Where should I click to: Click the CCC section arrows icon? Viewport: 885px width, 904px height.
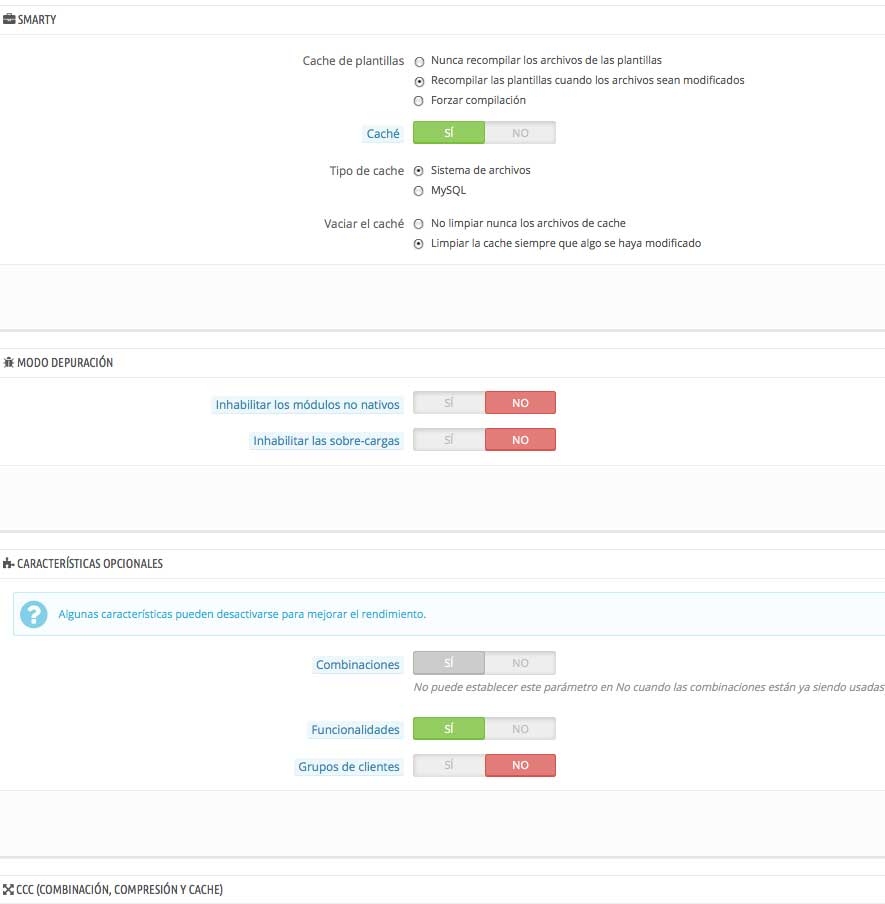pyautogui.click(x=8, y=890)
